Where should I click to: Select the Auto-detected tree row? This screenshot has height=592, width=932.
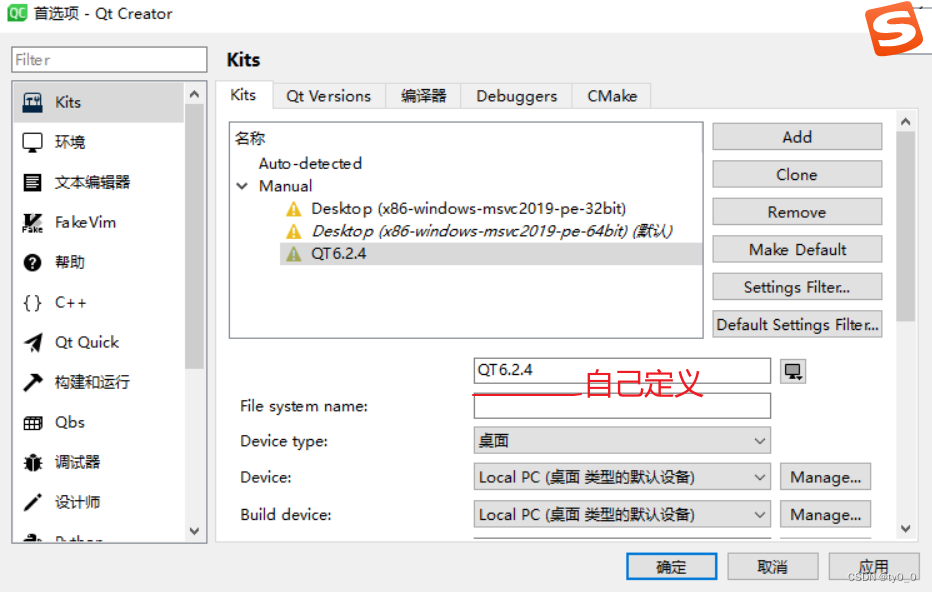pyautogui.click(x=310, y=163)
